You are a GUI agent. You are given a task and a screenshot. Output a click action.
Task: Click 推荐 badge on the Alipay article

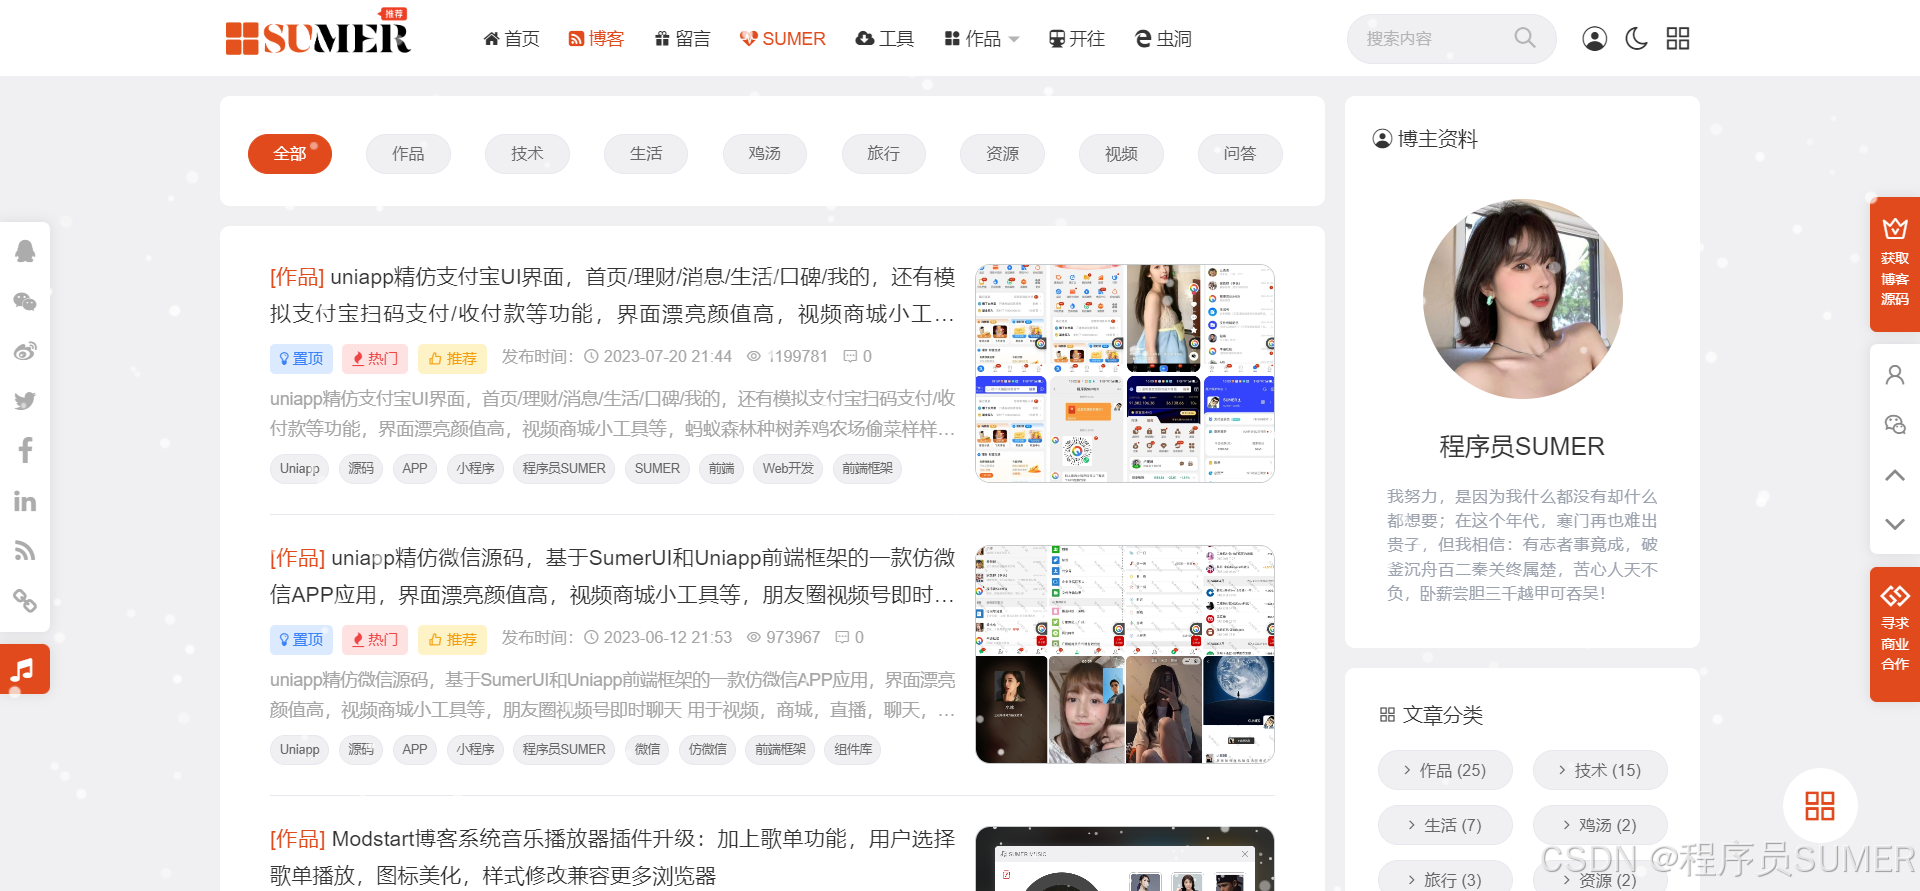[x=452, y=358]
